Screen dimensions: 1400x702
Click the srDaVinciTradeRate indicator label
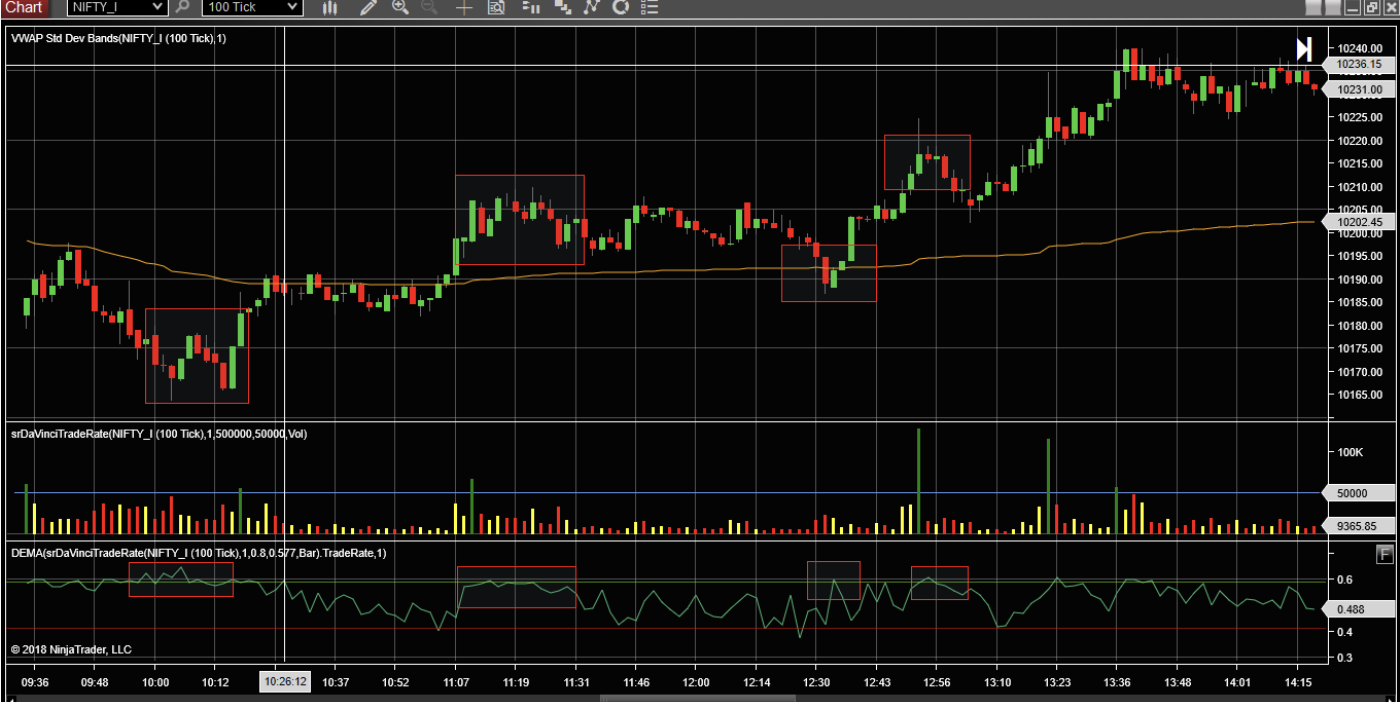click(x=159, y=434)
